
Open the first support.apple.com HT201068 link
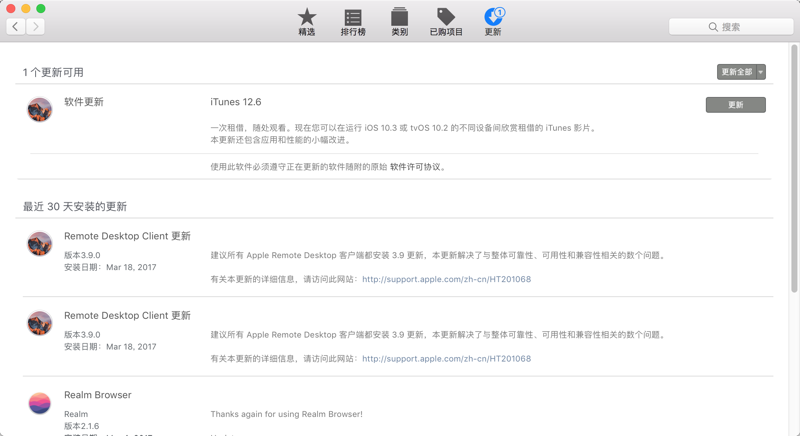[446, 279]
